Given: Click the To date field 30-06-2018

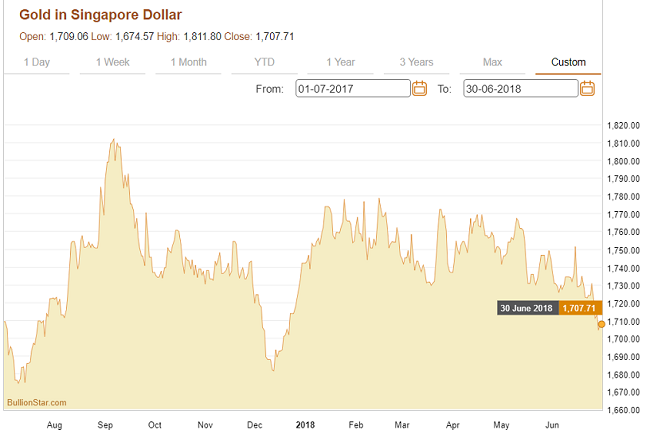Looking at the screenshot, I should (521, 89).
